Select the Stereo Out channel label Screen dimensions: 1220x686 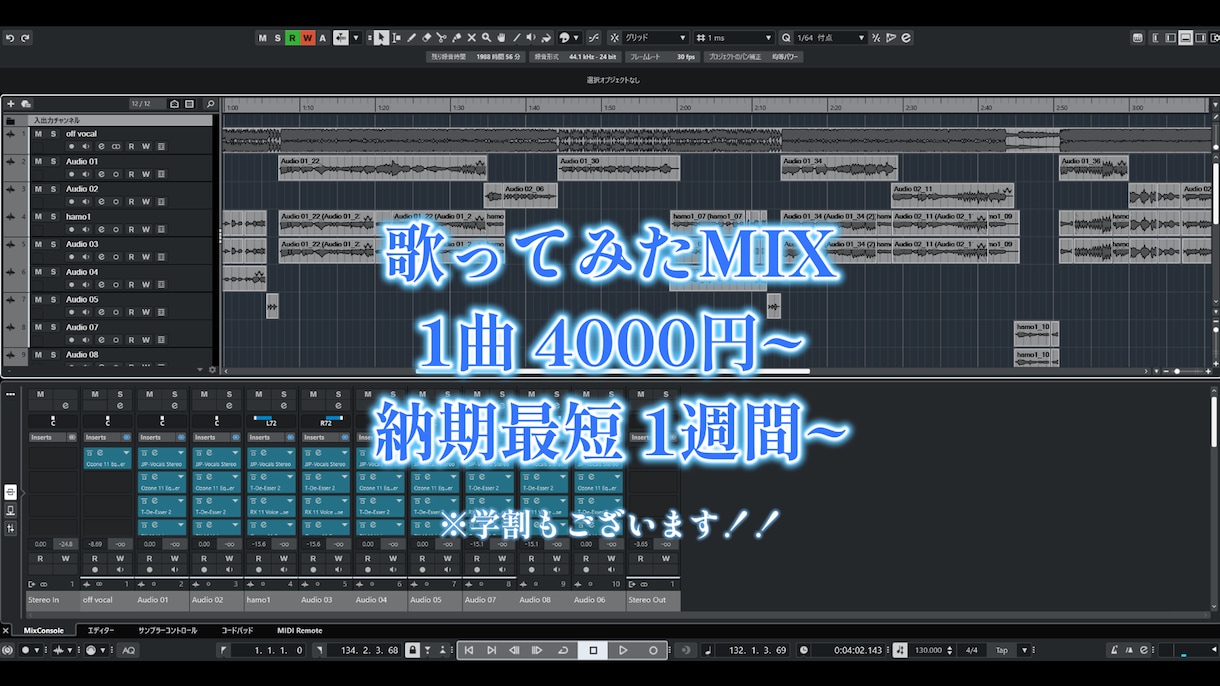pyautogui.click(x=654, y=600)
